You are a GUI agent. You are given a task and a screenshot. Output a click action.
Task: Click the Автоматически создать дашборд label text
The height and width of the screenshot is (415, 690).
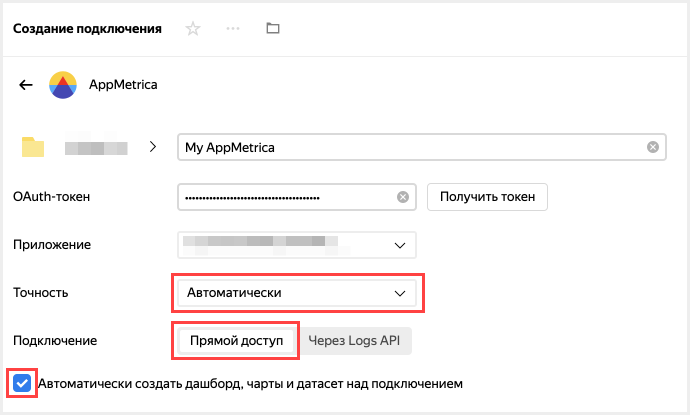250,383
